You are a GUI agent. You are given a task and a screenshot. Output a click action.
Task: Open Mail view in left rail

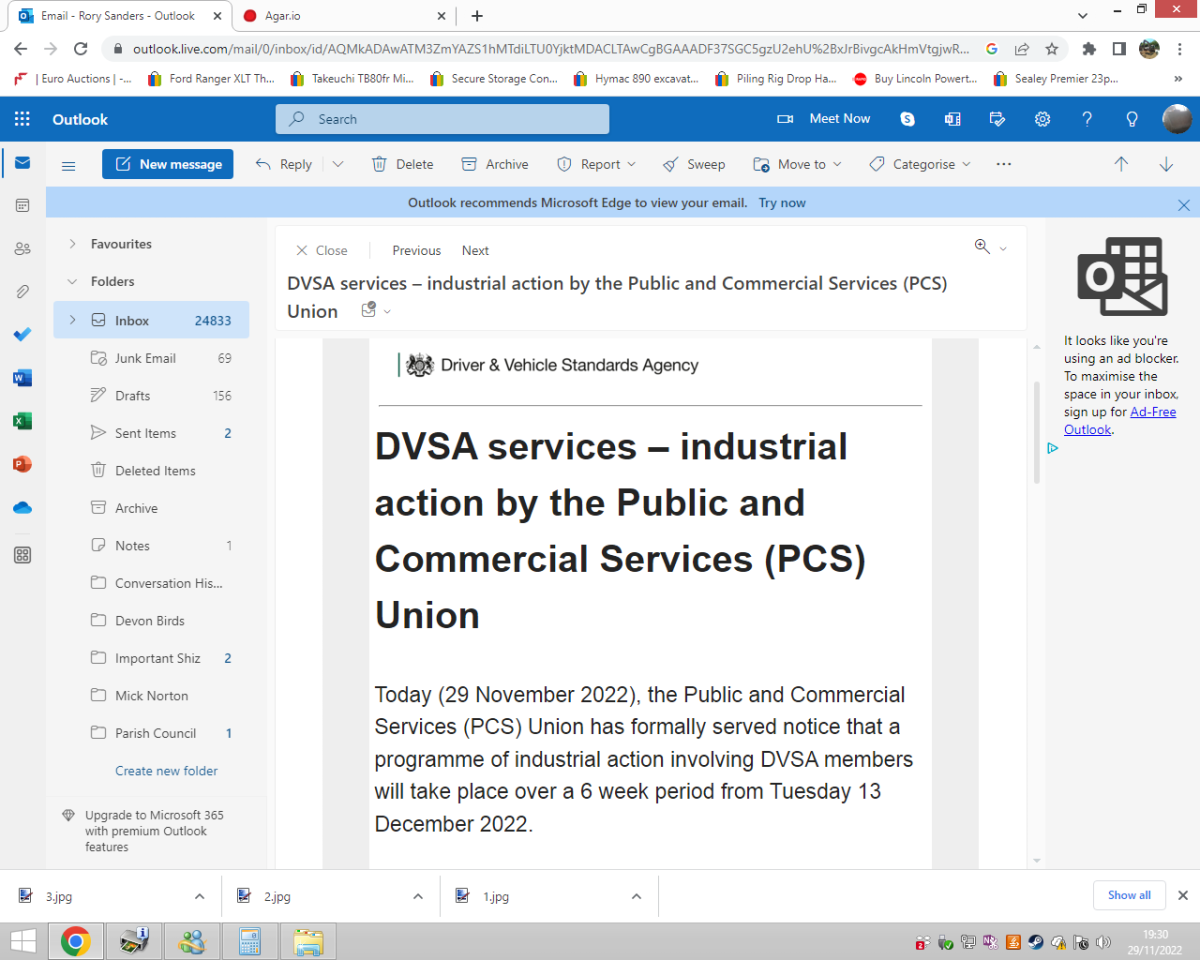(x=22, y=163)
